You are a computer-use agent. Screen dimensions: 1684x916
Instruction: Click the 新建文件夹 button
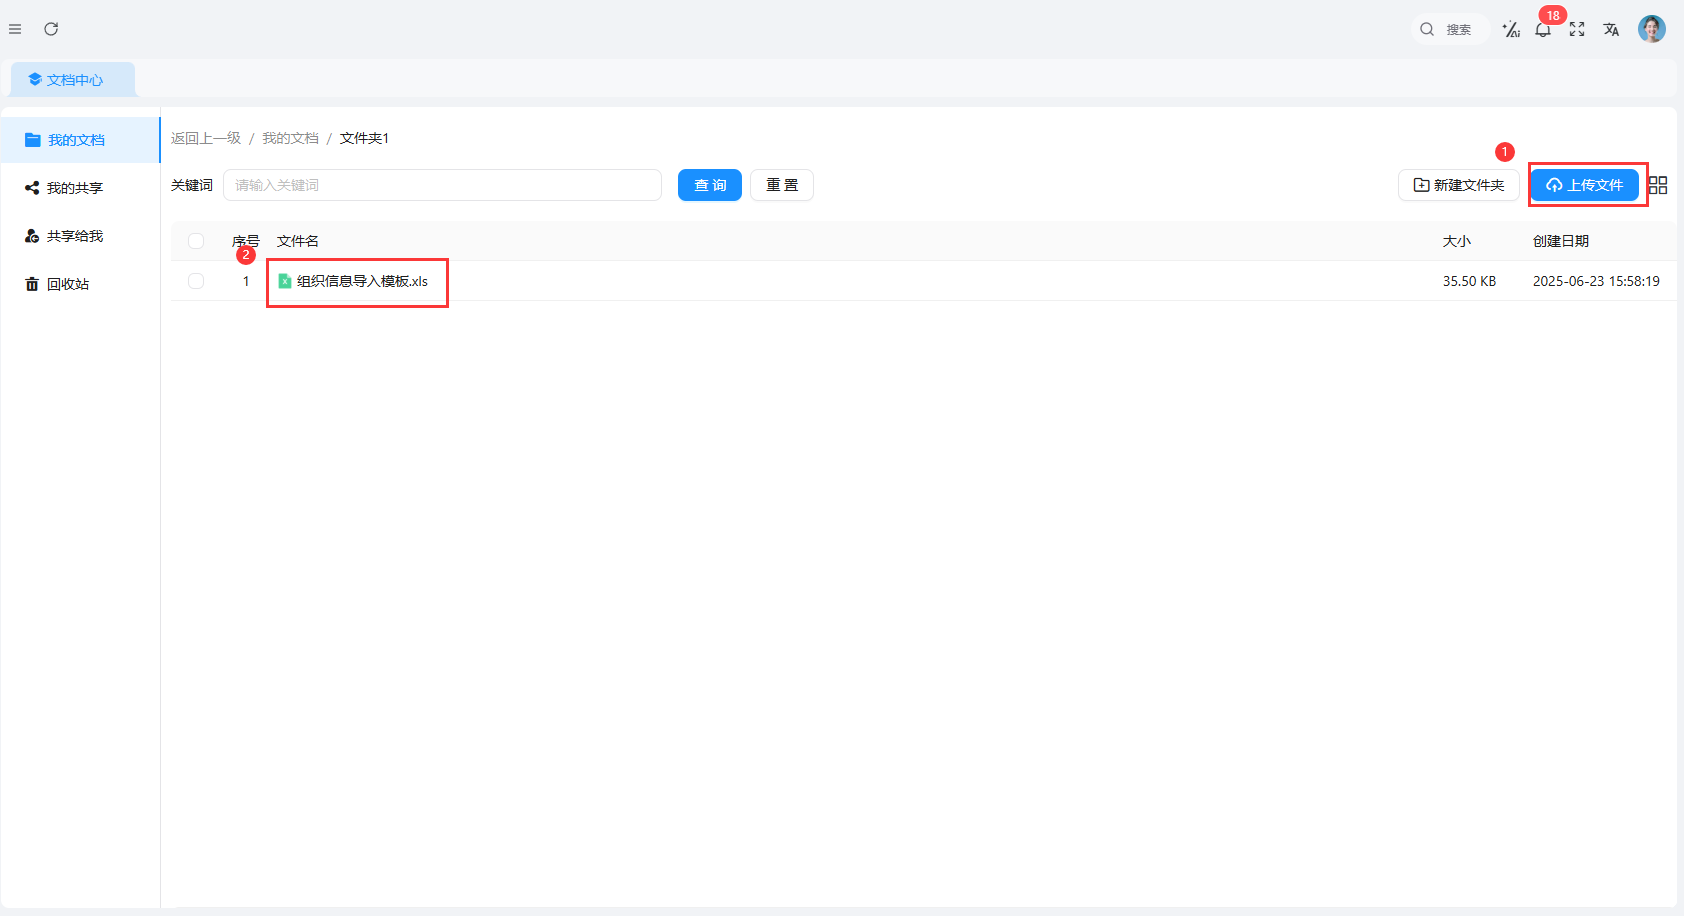1459,185
